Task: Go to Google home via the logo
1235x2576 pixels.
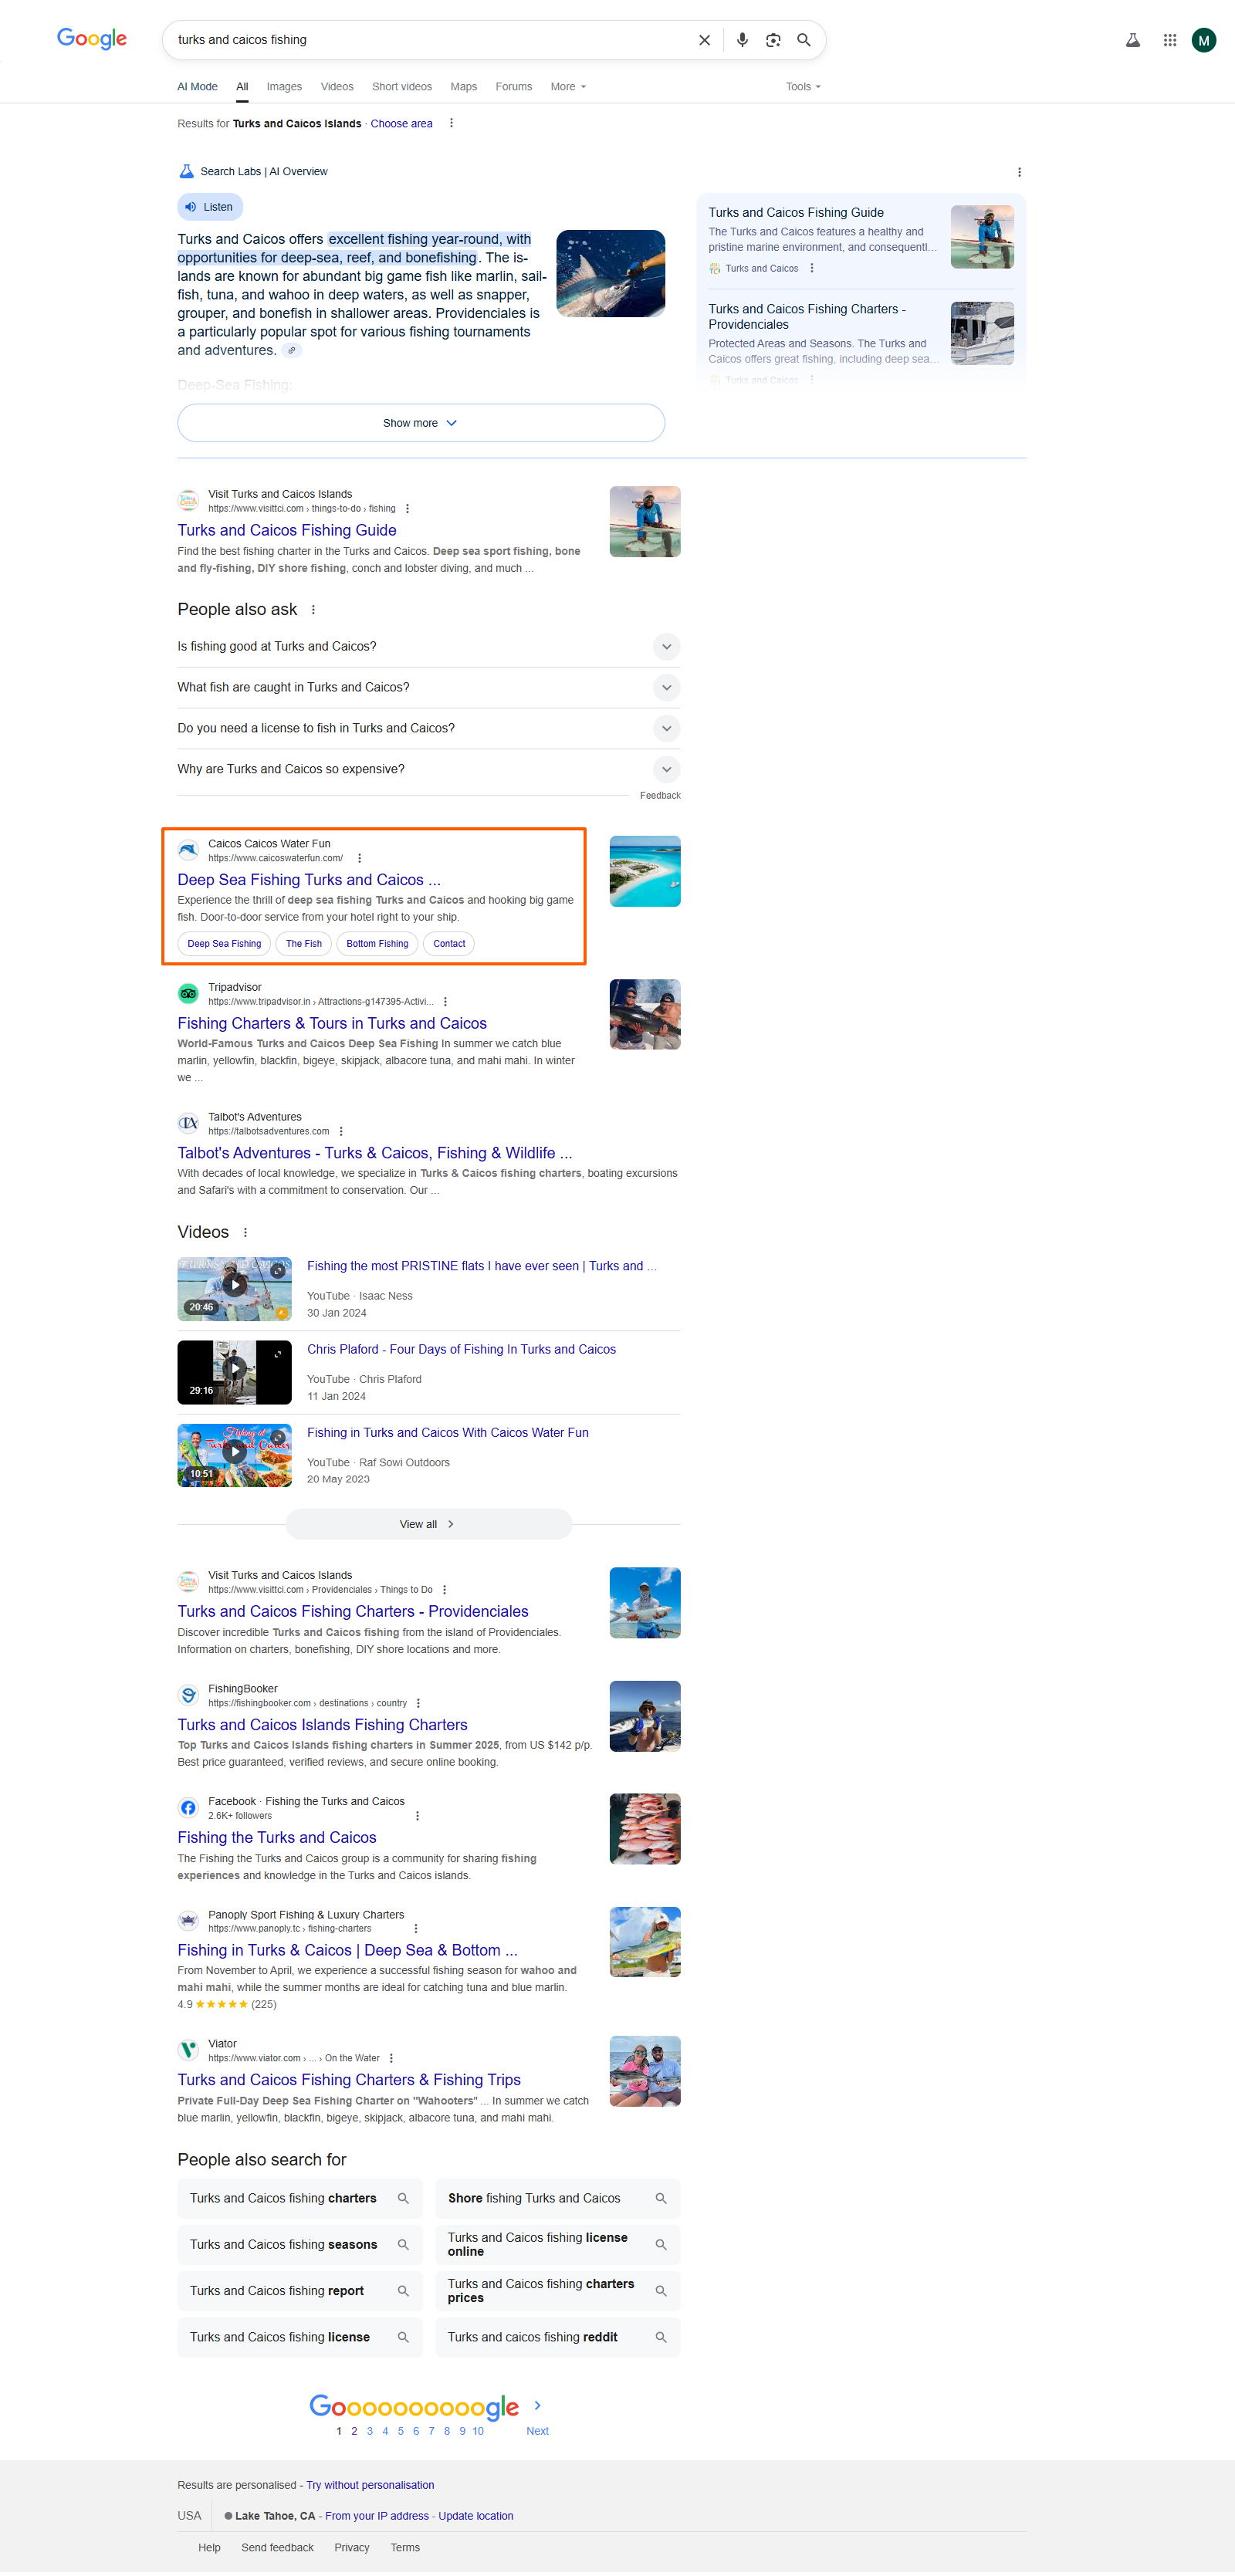Action: [x=92, y=39]
